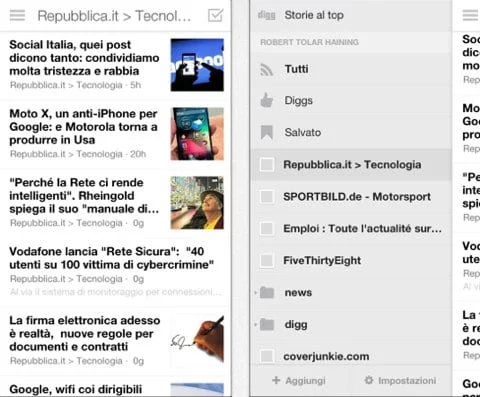
Task: Click the feed square next to SPORTBILD.de - Motorsport
Action: tap(267, 196)
